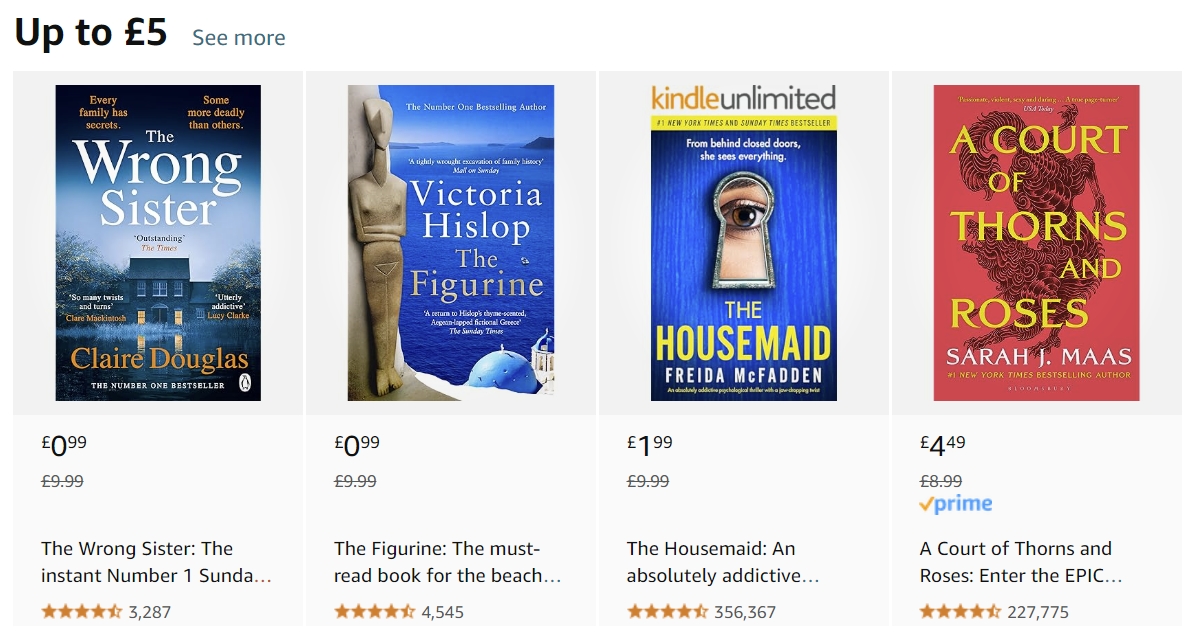The image size is (1190, 632).
Task: View A Court of Thorns and Roses cover
Action: pyautogui.click(x=1036, y=243)
